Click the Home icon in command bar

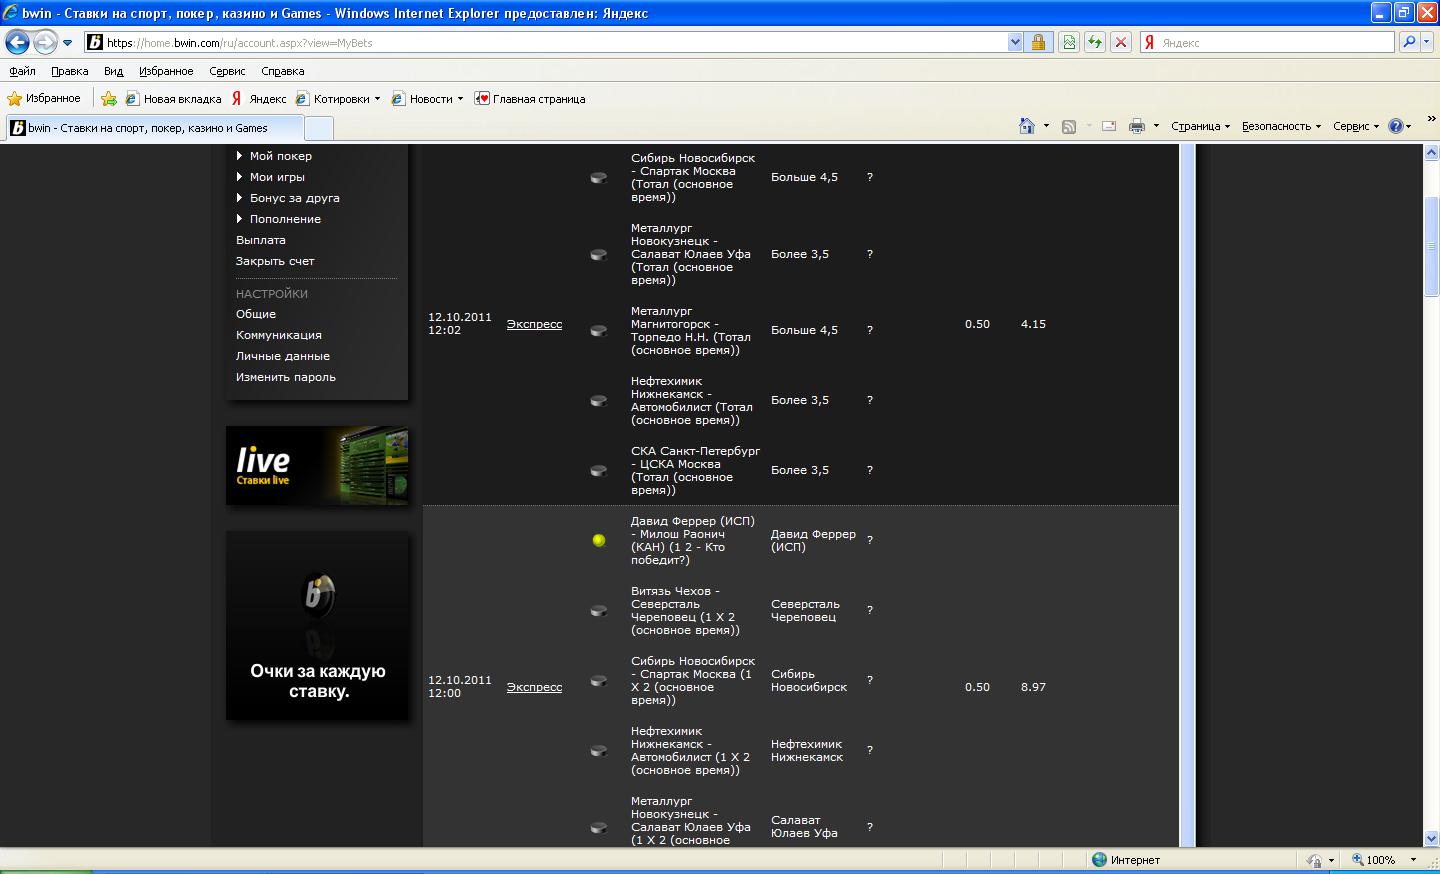[x=1026, y=126]
